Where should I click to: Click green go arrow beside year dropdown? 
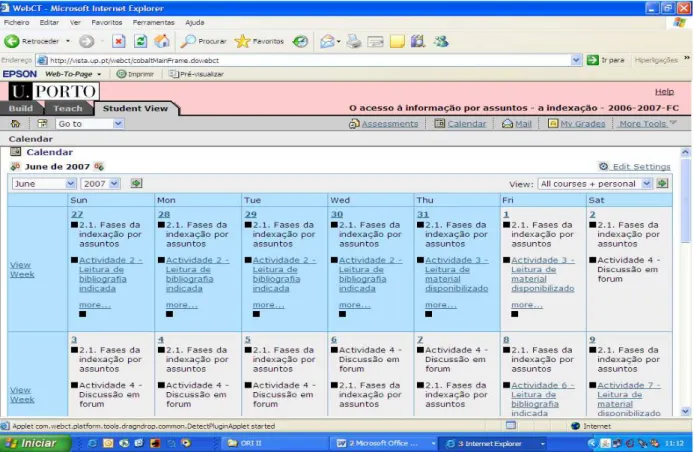click(136, 183)
